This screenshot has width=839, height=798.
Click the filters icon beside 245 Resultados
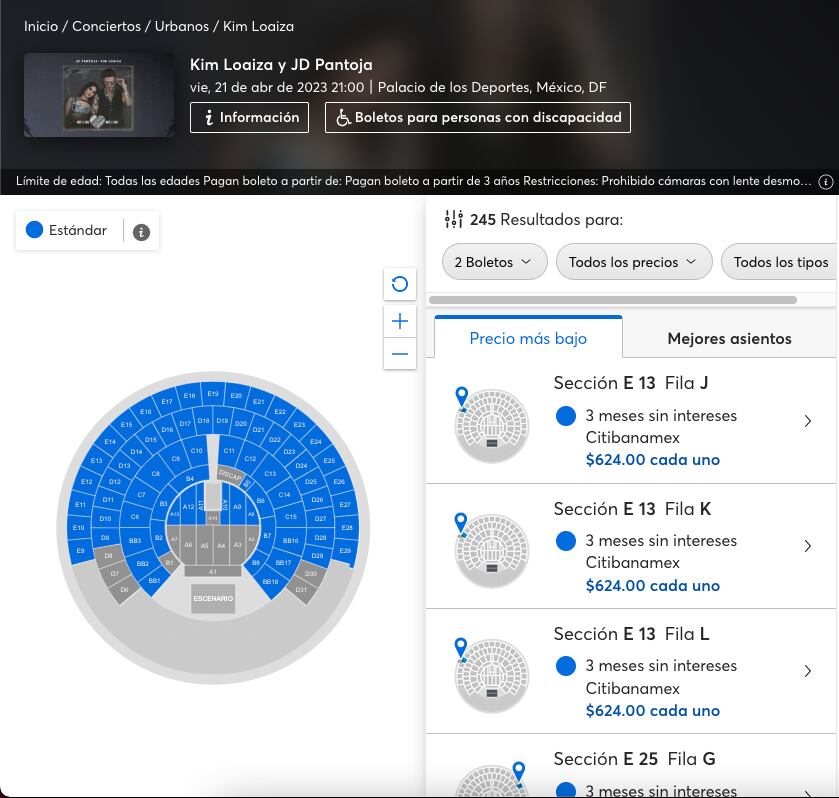point(454,218)
